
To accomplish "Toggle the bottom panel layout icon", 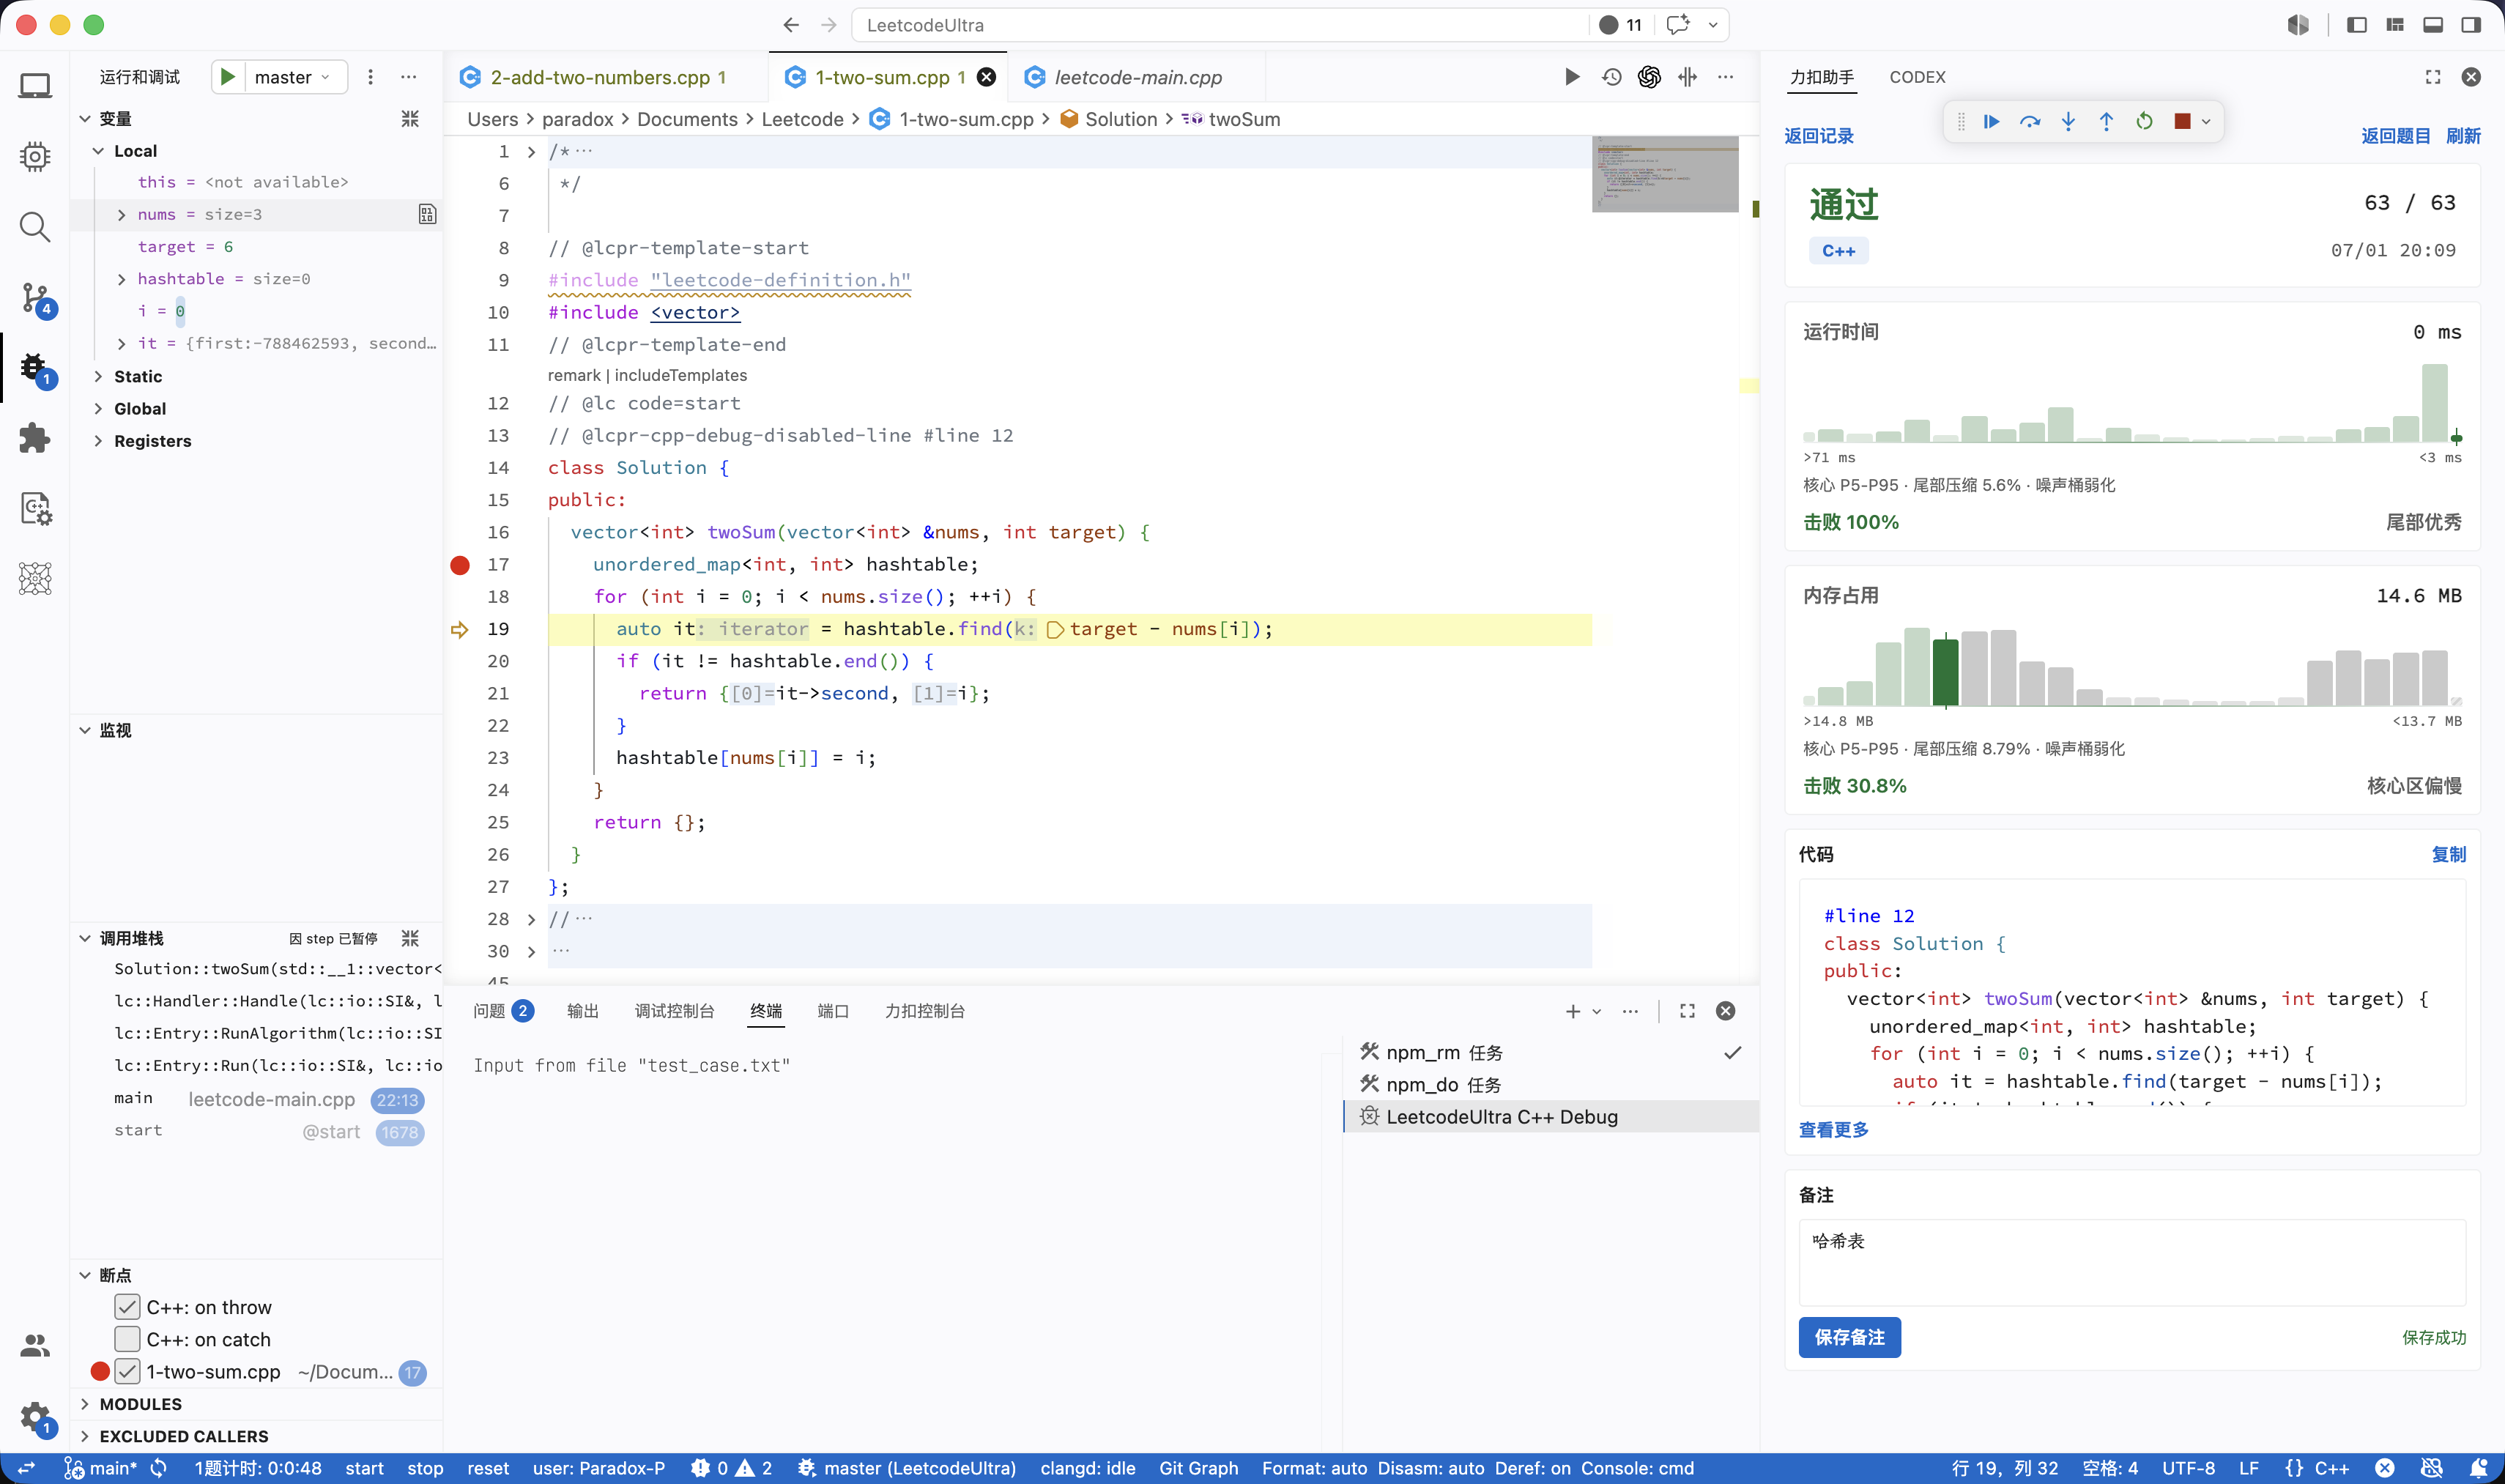I will (2433, 25).
